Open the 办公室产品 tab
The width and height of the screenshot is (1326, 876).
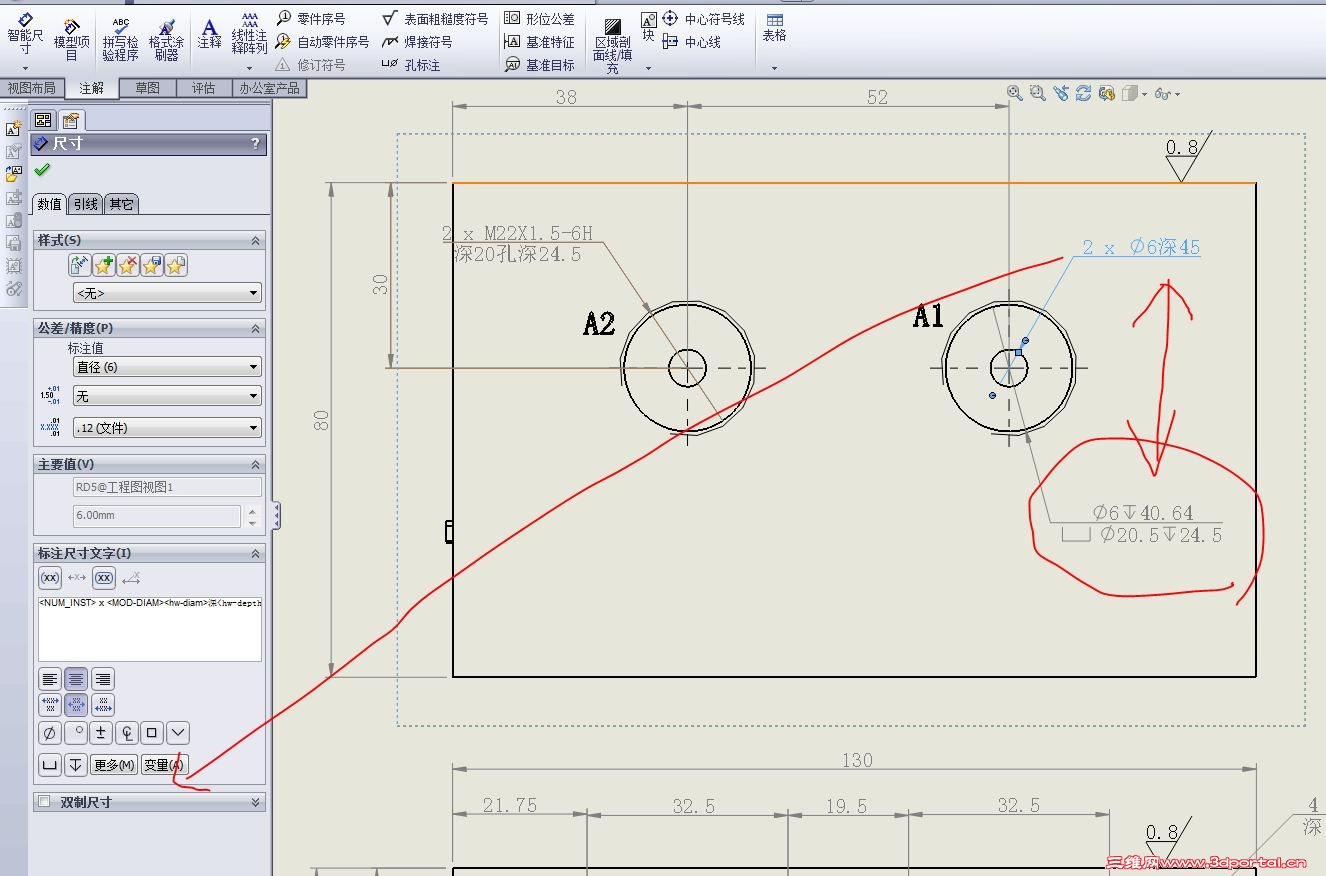click(x=269, y=88)
